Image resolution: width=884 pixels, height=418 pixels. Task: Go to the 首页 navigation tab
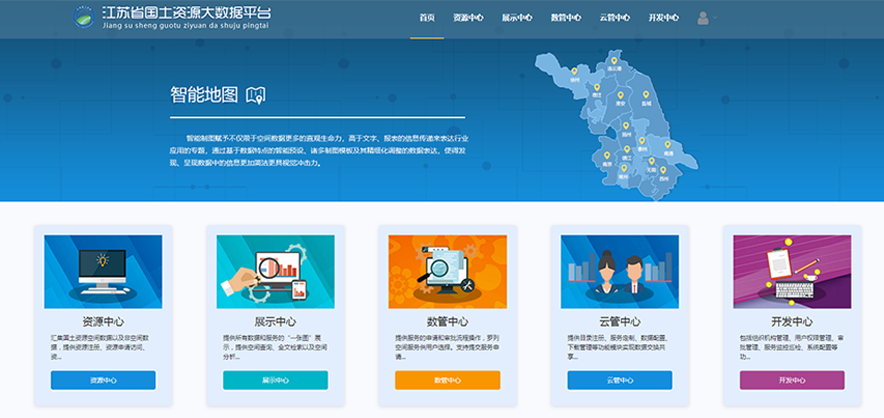click(427, 18)
